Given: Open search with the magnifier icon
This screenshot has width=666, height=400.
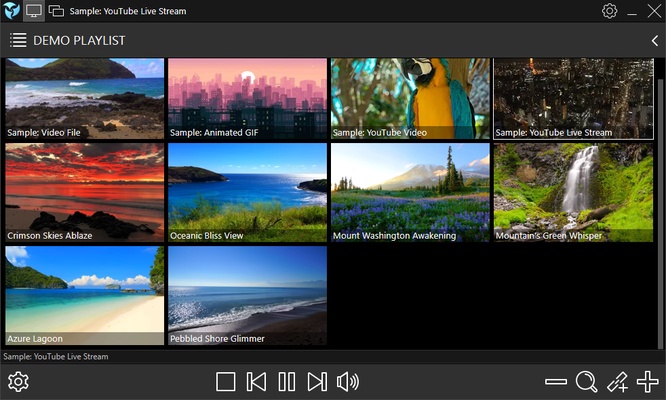Looking at the screenshot, I should (x=587, y=382).
